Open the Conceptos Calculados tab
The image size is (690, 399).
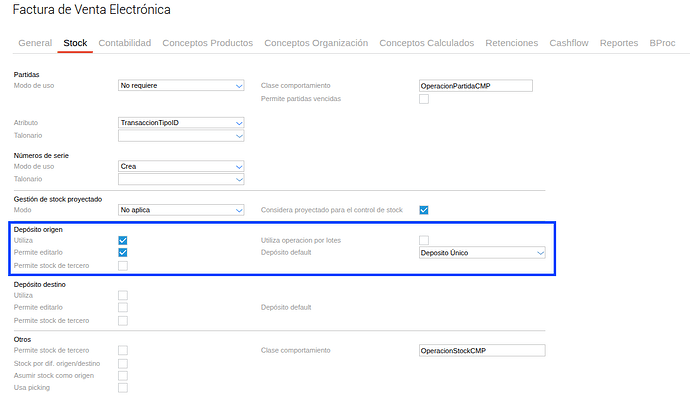tap(426, 43)
